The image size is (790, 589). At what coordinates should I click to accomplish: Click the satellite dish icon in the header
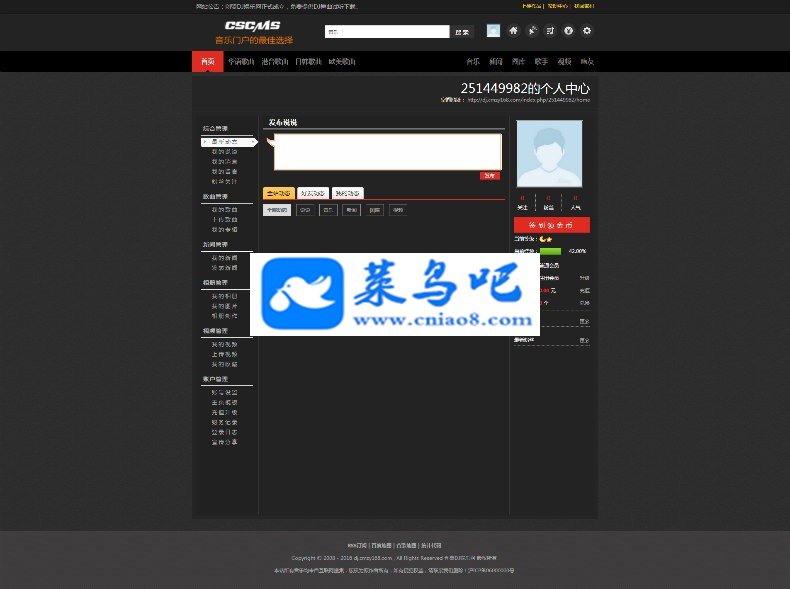click(532, 31)
